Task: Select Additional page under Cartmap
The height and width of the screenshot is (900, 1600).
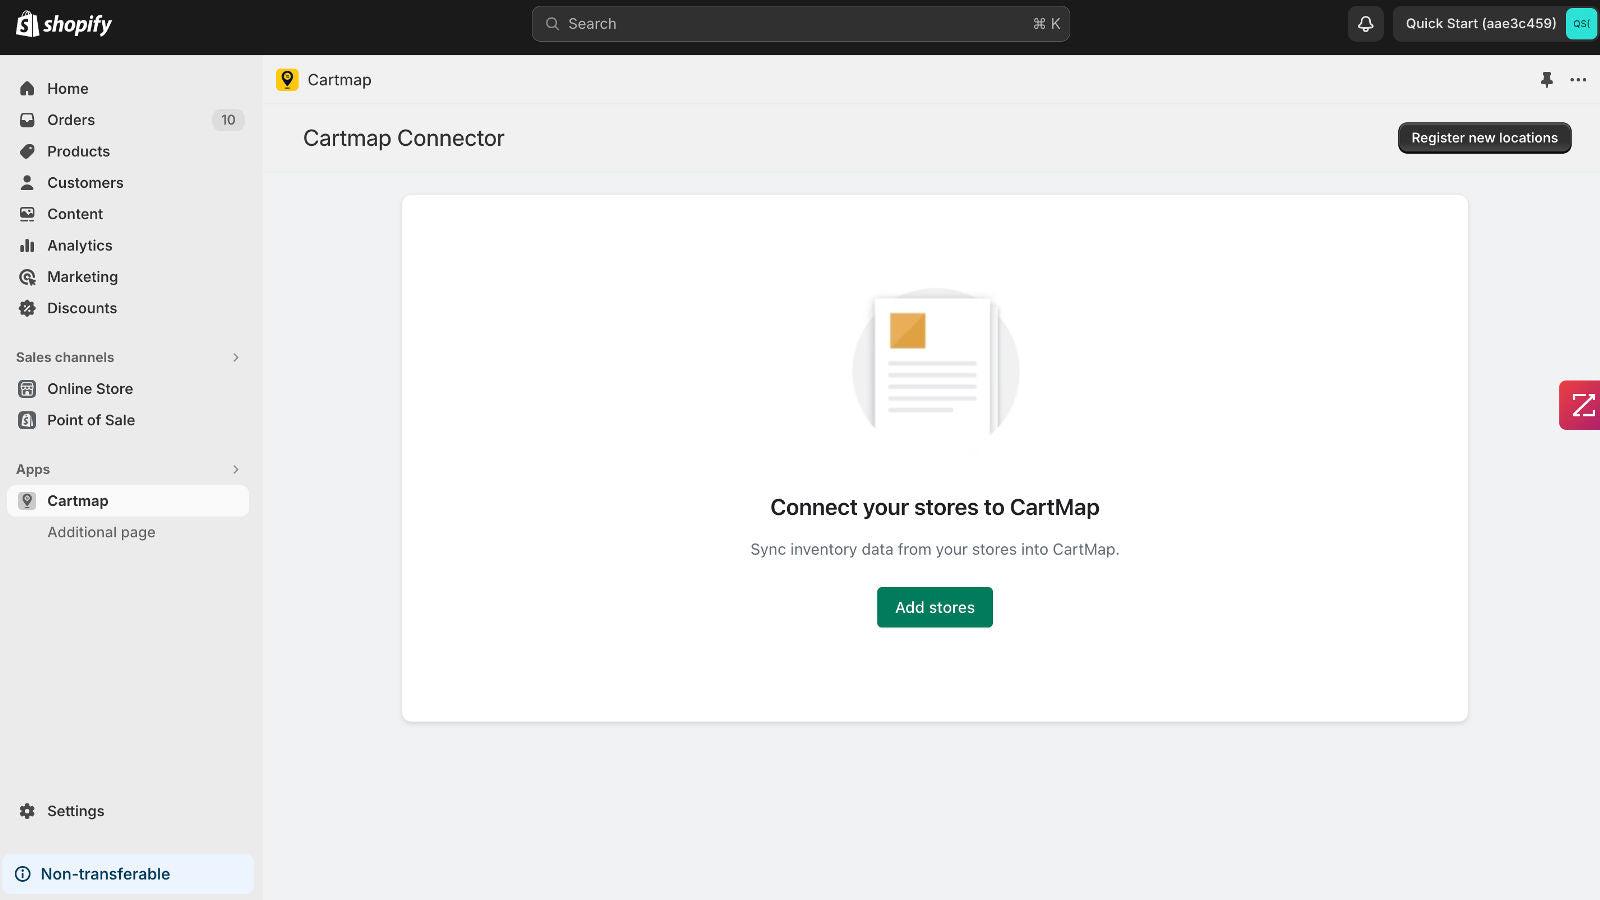Action: tap(101, 532)
